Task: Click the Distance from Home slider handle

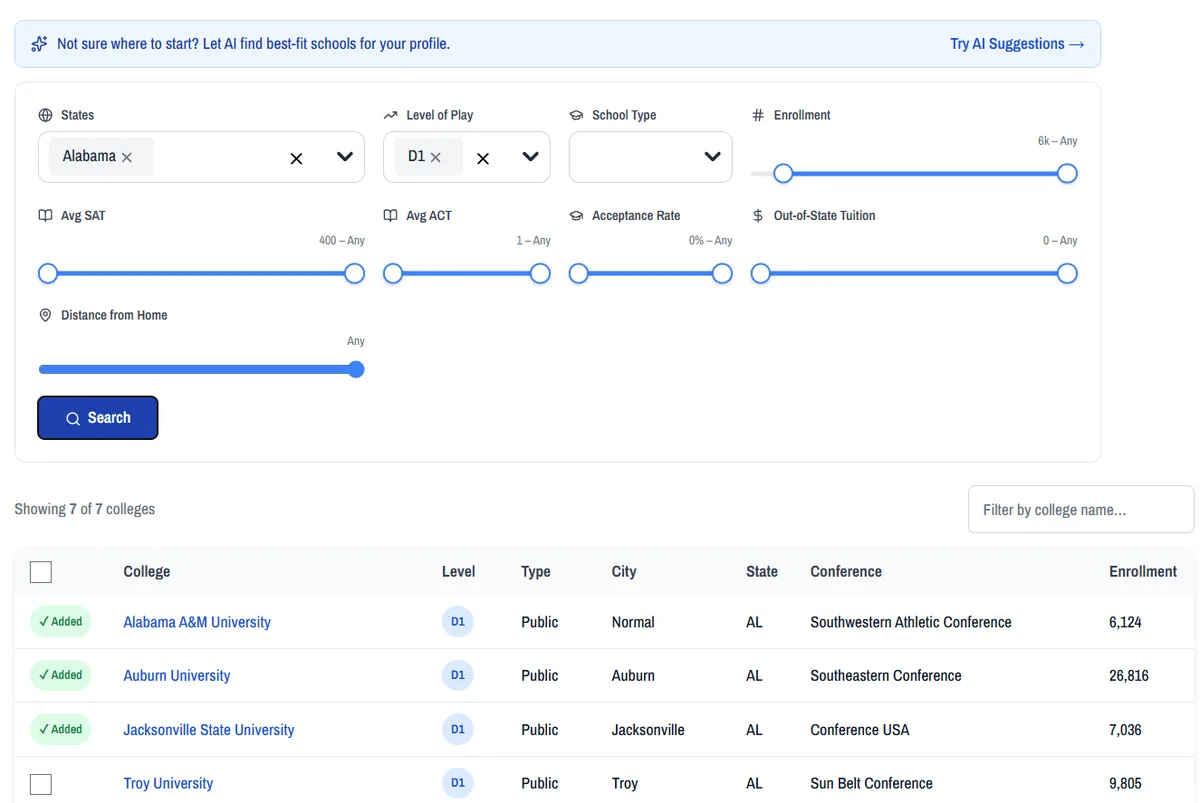Action: coord(356,370)
